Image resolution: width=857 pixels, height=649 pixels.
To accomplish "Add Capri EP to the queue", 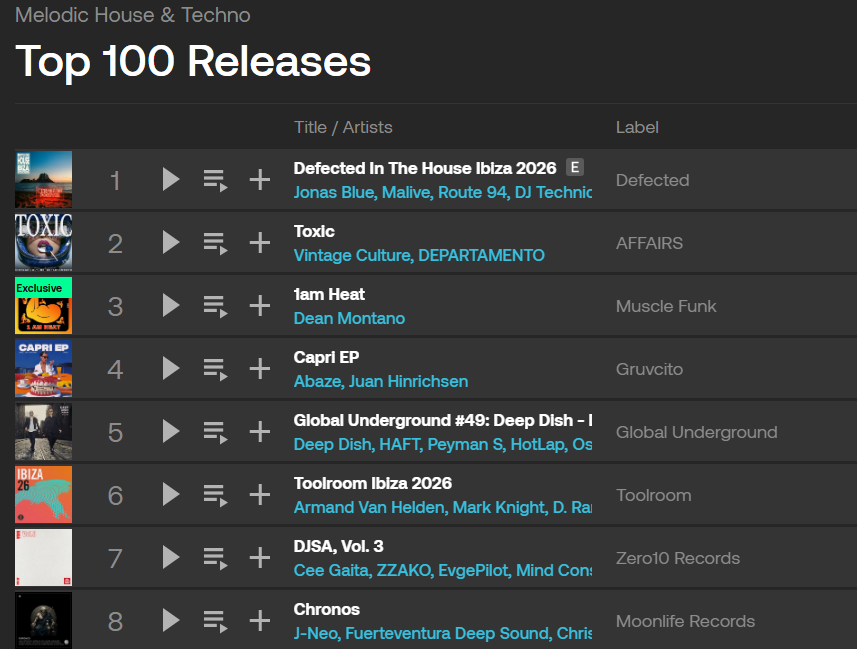I will (215, 370).
